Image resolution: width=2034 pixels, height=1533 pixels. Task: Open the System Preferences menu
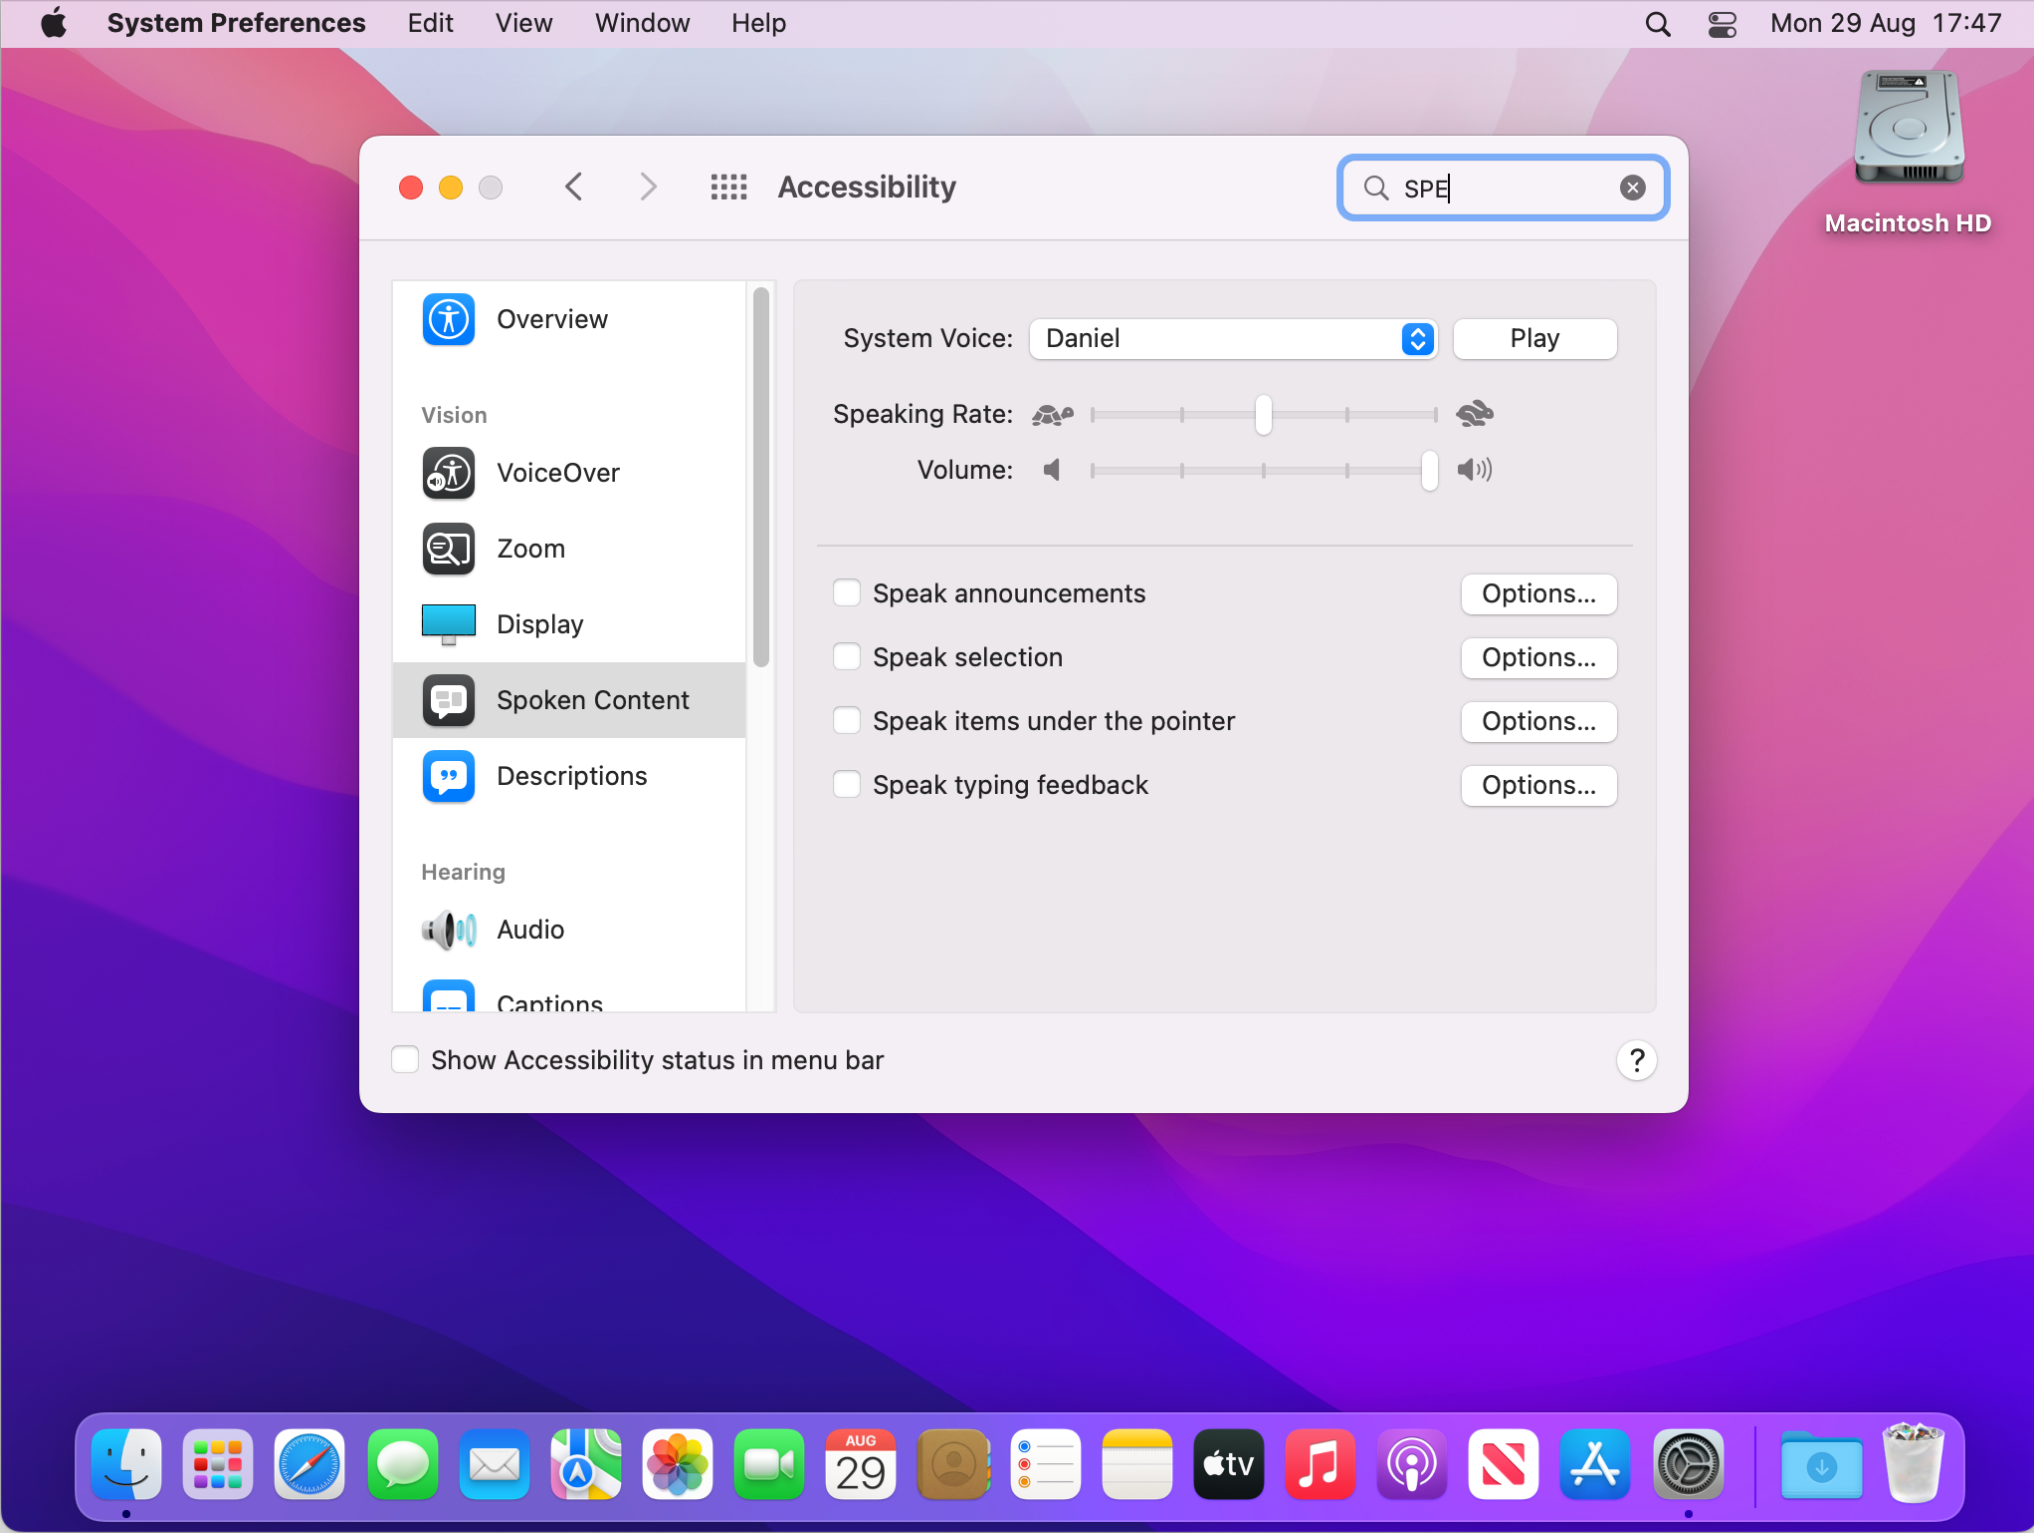tap(236, 23)
